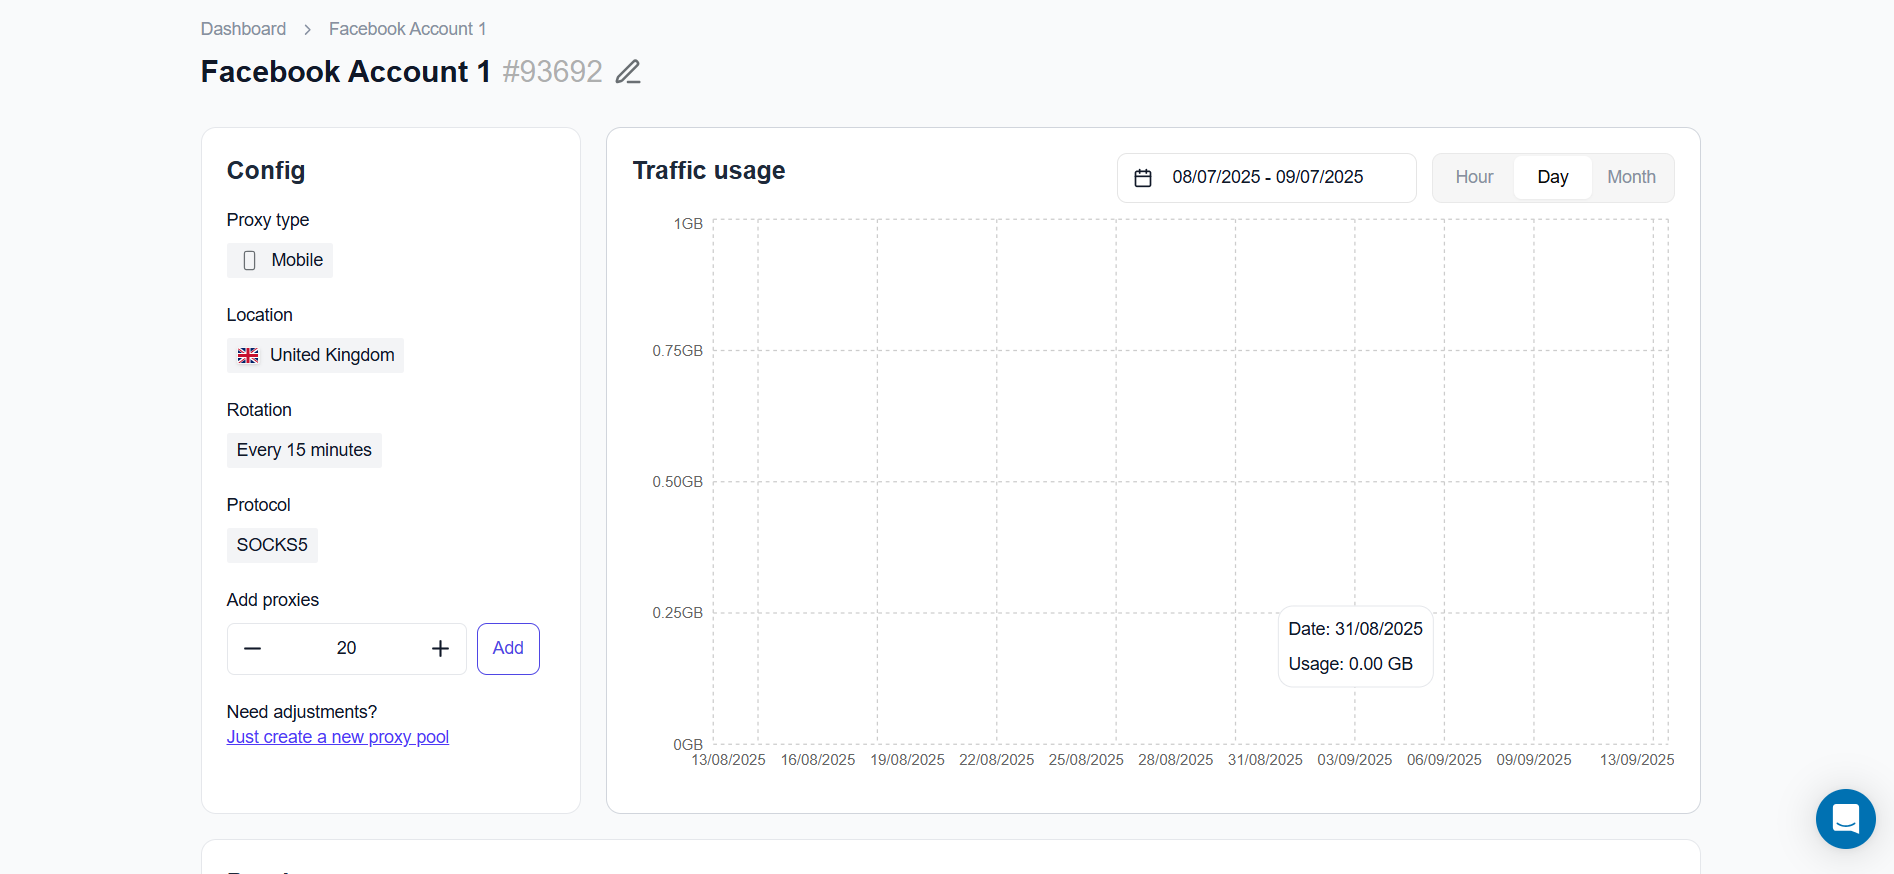Select the Day view tab
The width and height of the screenshot is (1894, 874).
(x=1552, y=177)
